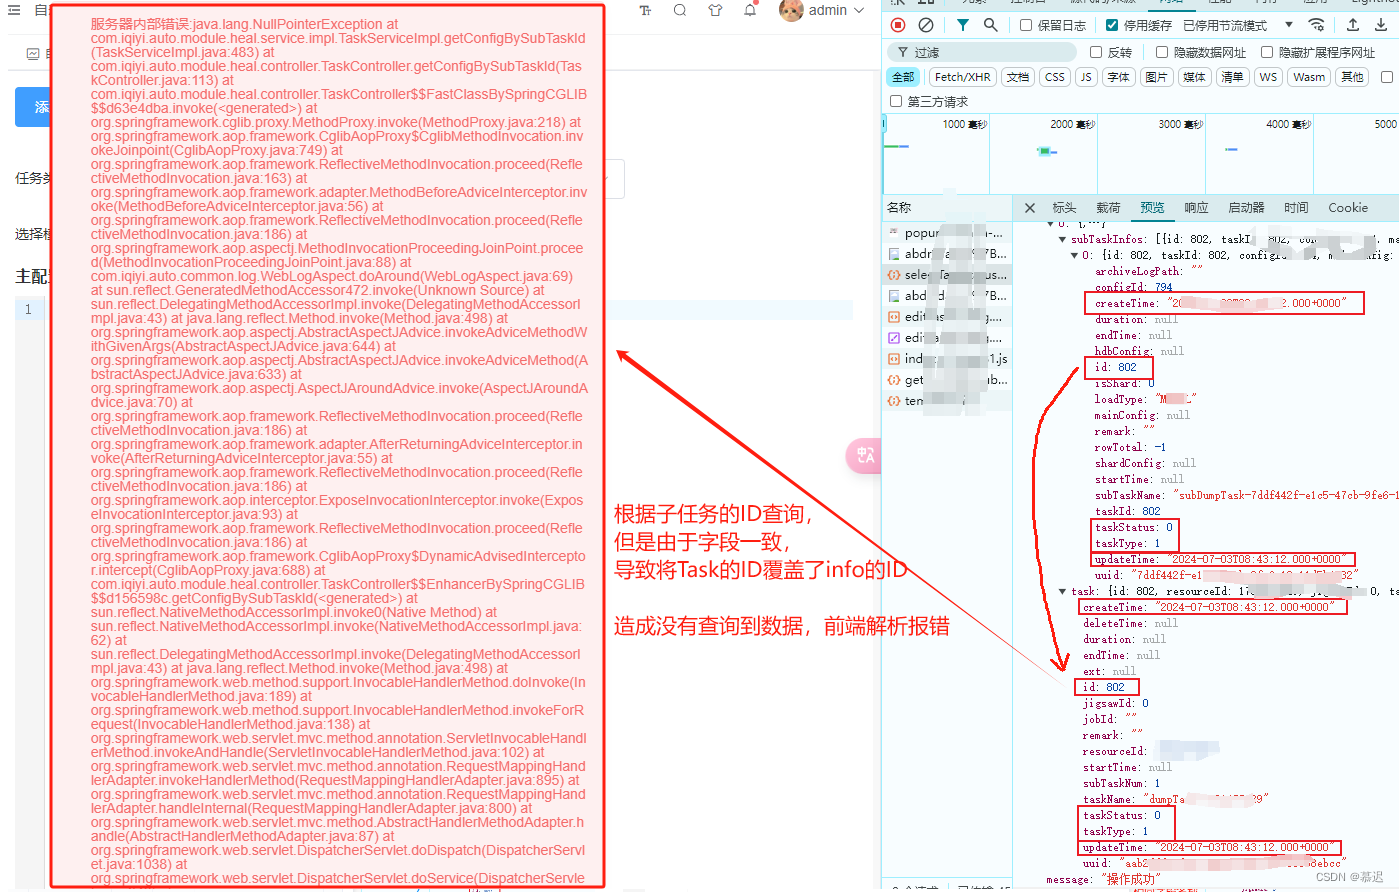This screenshot has height=892, width=1399.
Task: Collapse the subTaskInfos node
Action: [1062, 239]
